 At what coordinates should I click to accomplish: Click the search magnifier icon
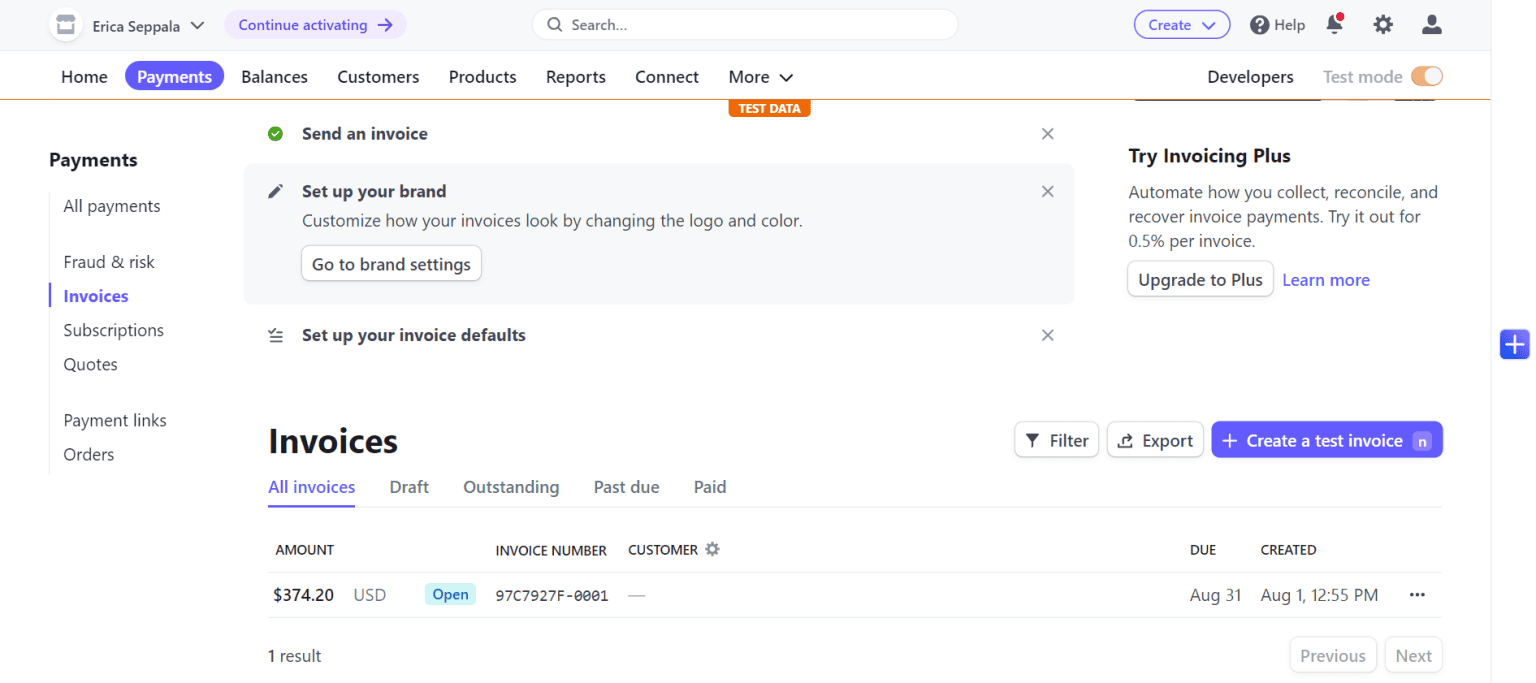click(x=554, y=23)
